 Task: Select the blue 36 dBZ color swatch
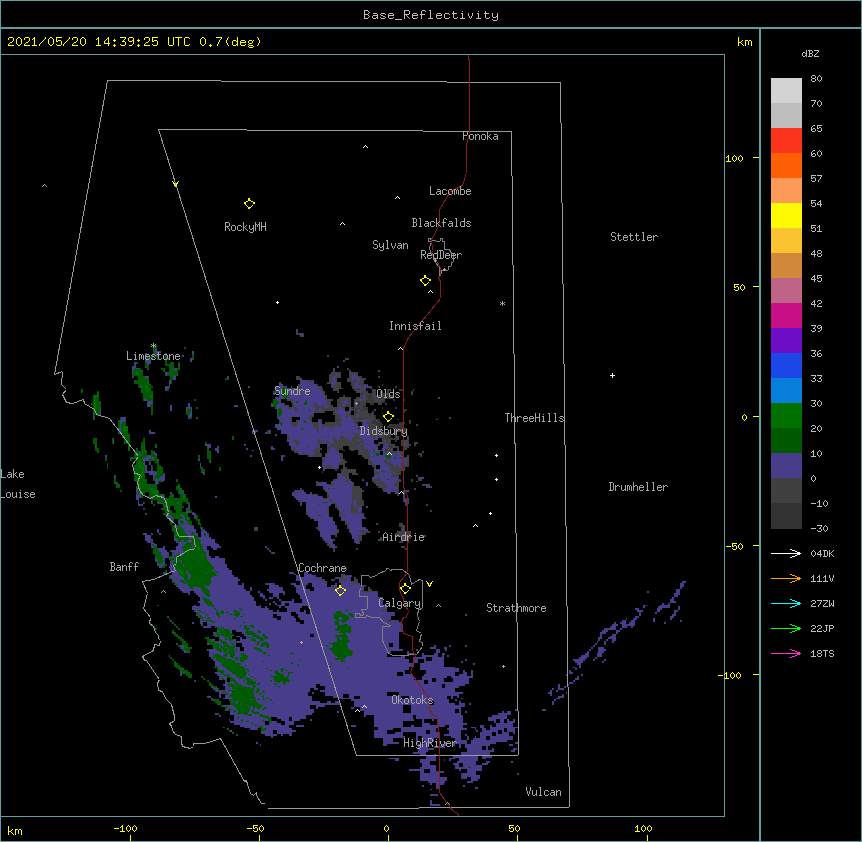point(786,365)
